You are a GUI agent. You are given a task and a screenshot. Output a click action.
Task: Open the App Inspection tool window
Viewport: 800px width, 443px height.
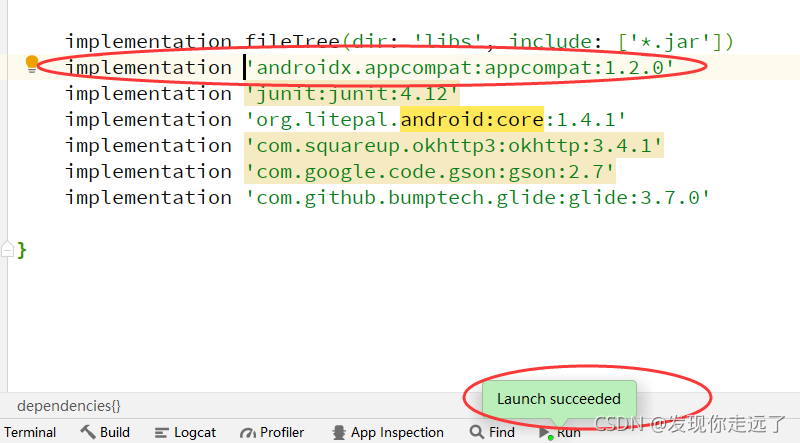coord(387,432)
